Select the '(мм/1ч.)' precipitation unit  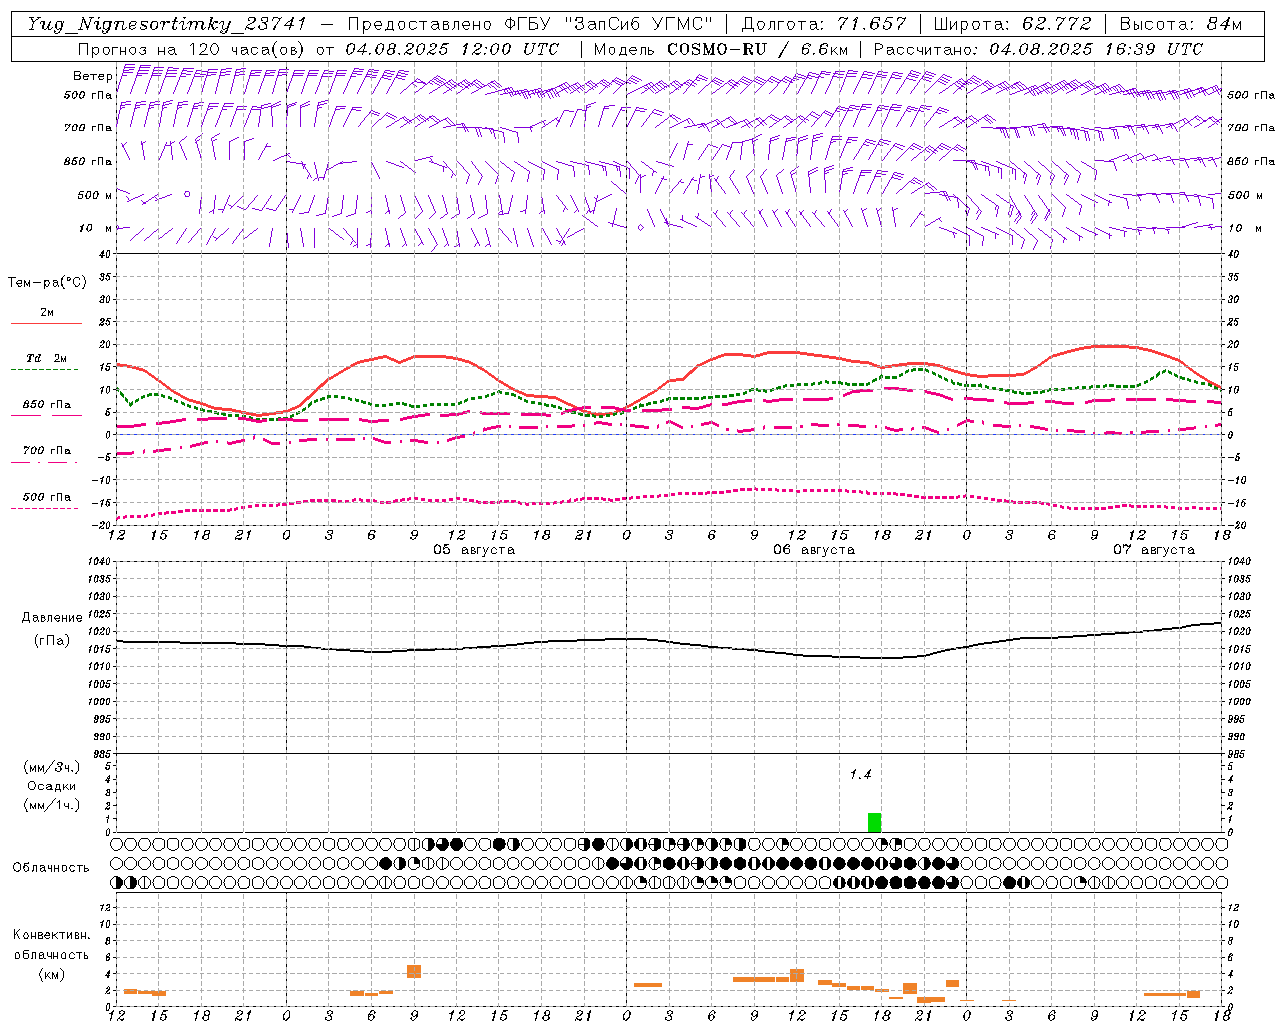click(x=52, y=805)
